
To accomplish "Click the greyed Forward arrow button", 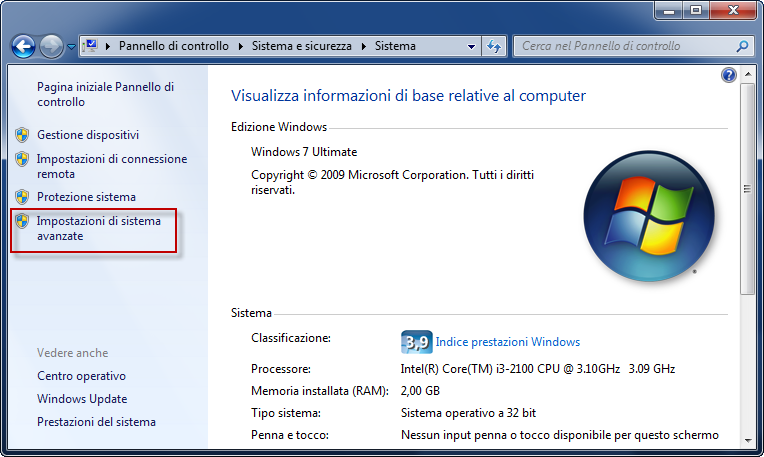I will [x=51, y=47].
